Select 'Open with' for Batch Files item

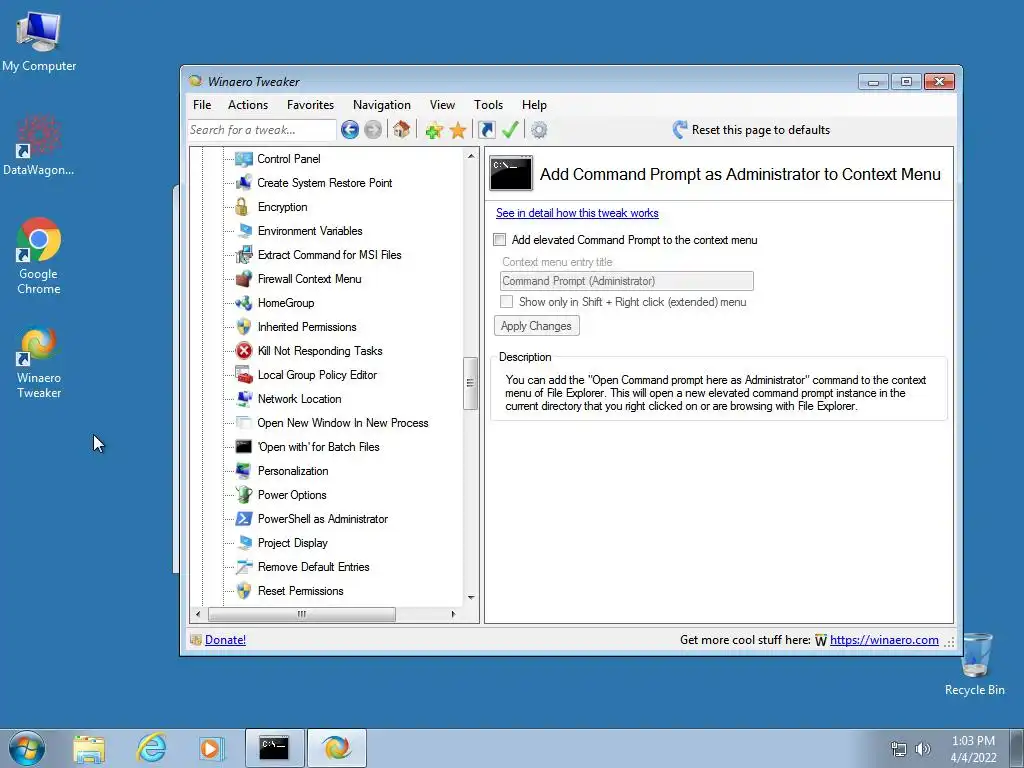[x=318, y=447]
